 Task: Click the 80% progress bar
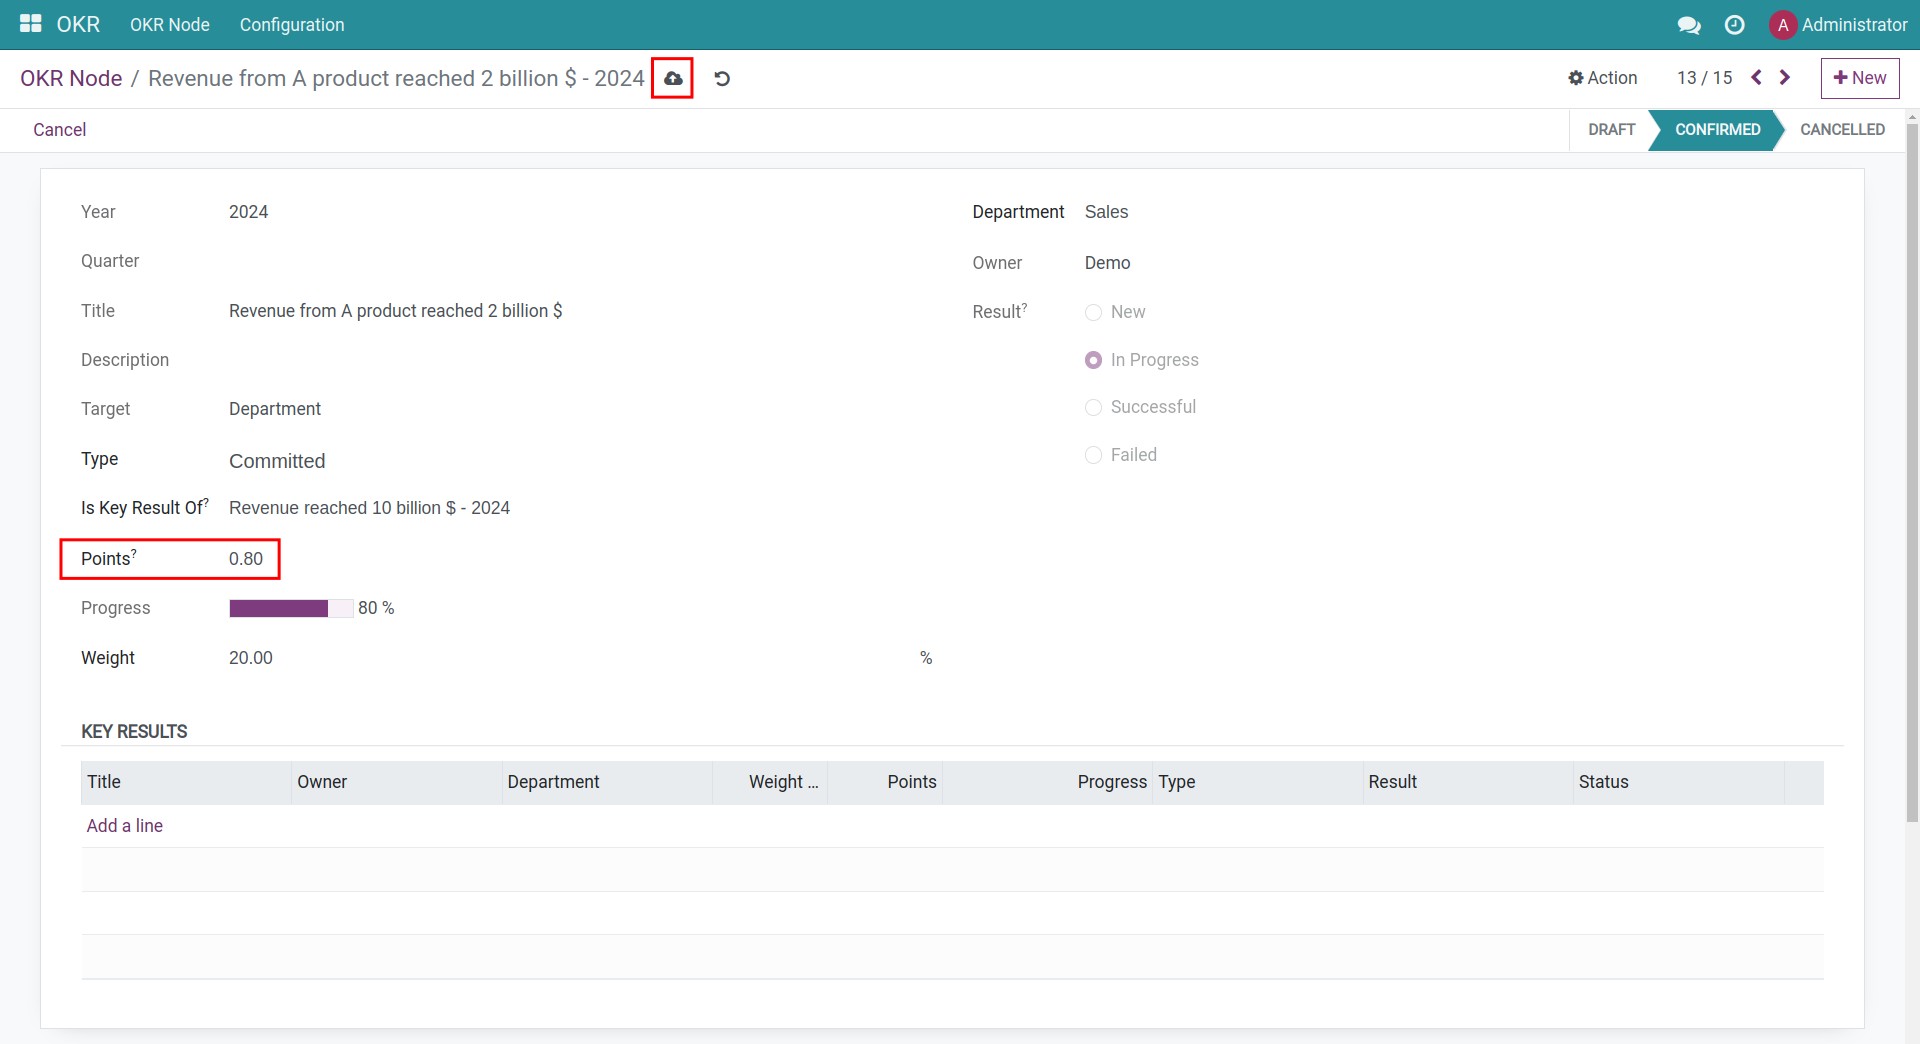[x=290, y=608]
